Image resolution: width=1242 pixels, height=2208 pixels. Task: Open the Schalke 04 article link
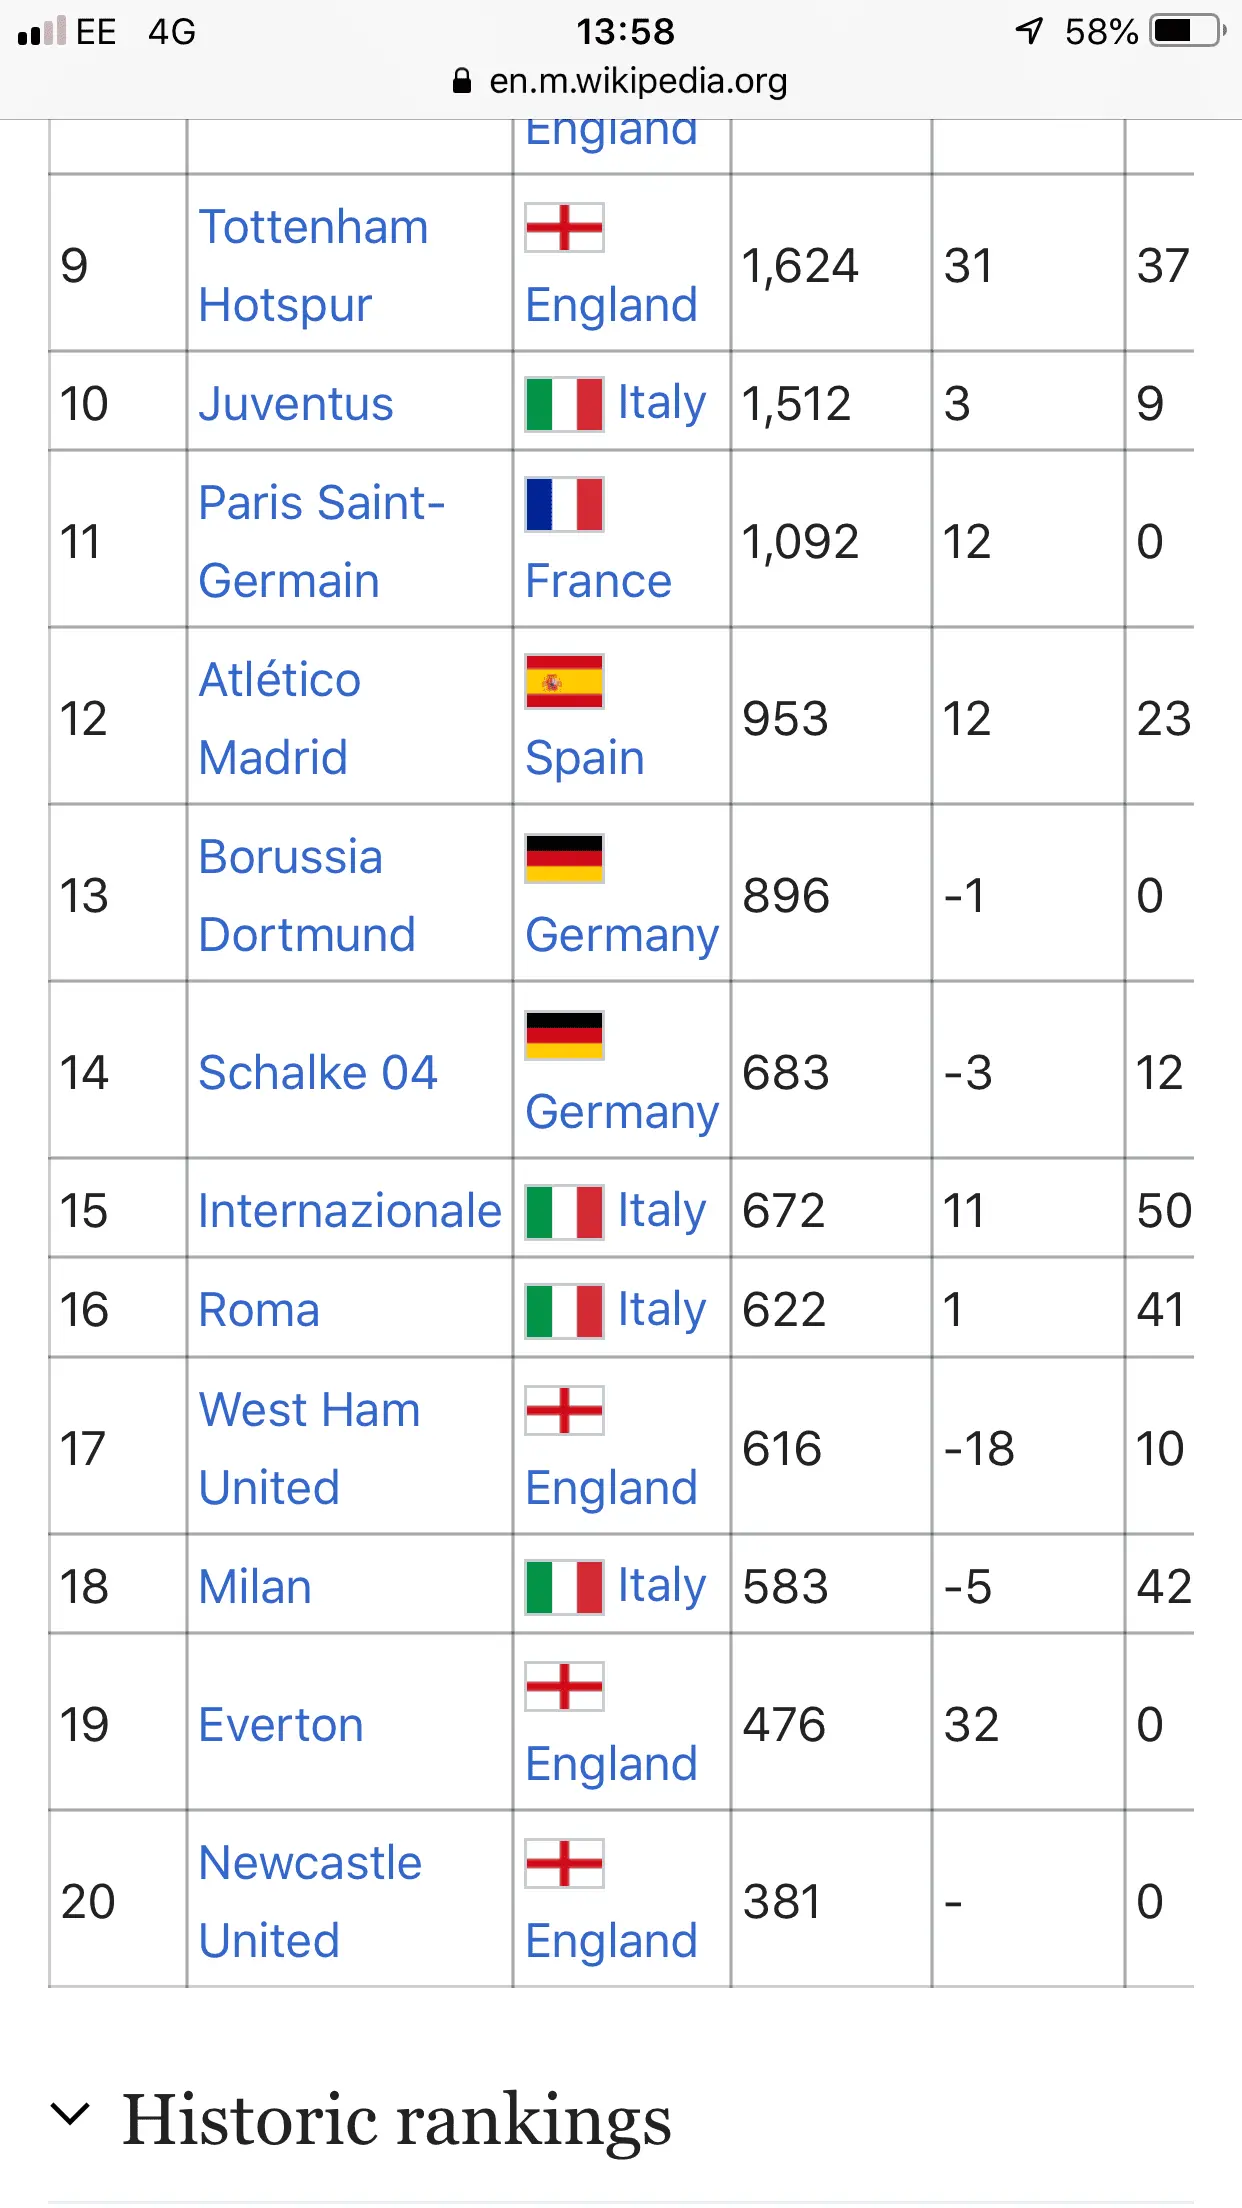point(318,1073)
